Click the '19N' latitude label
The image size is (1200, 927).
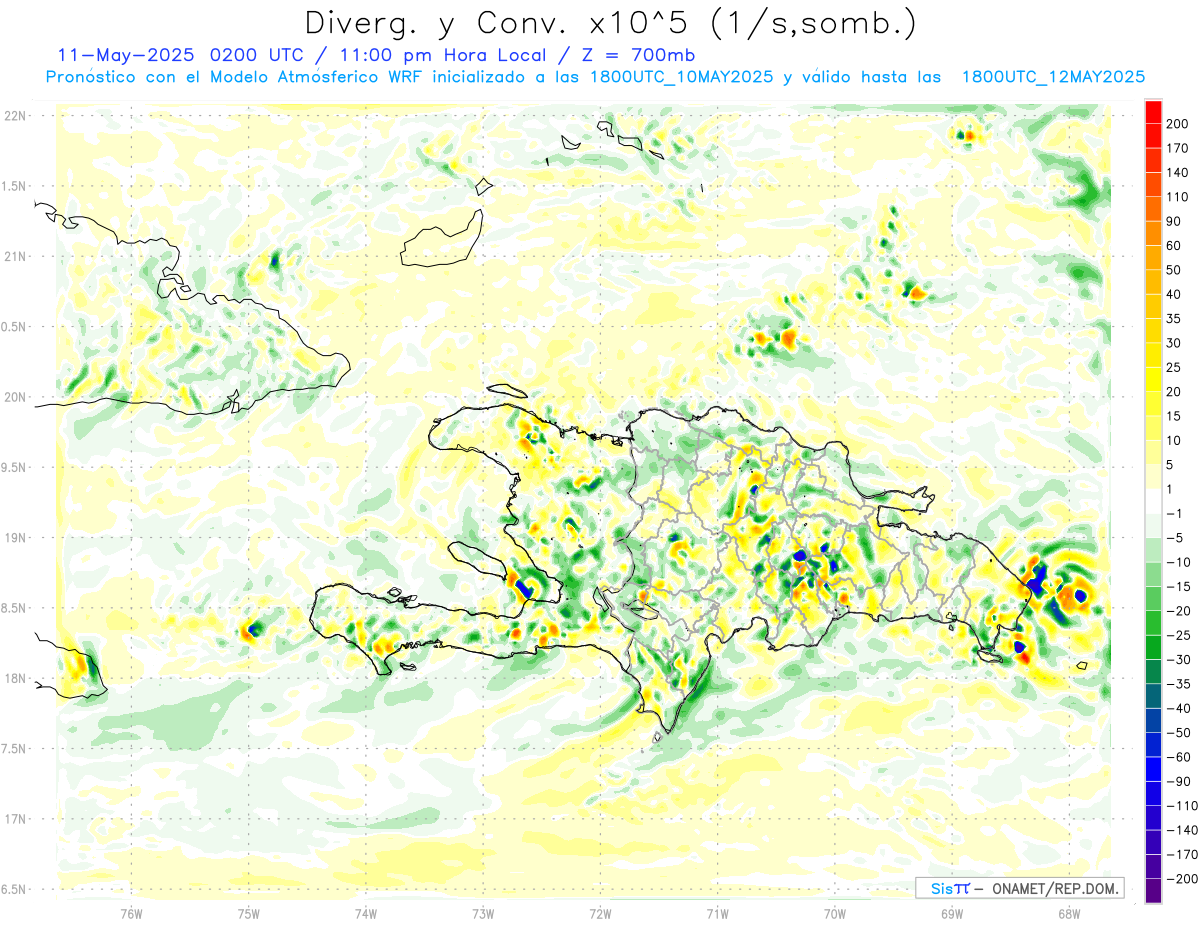pyautogui.click(x=14, y=538)
